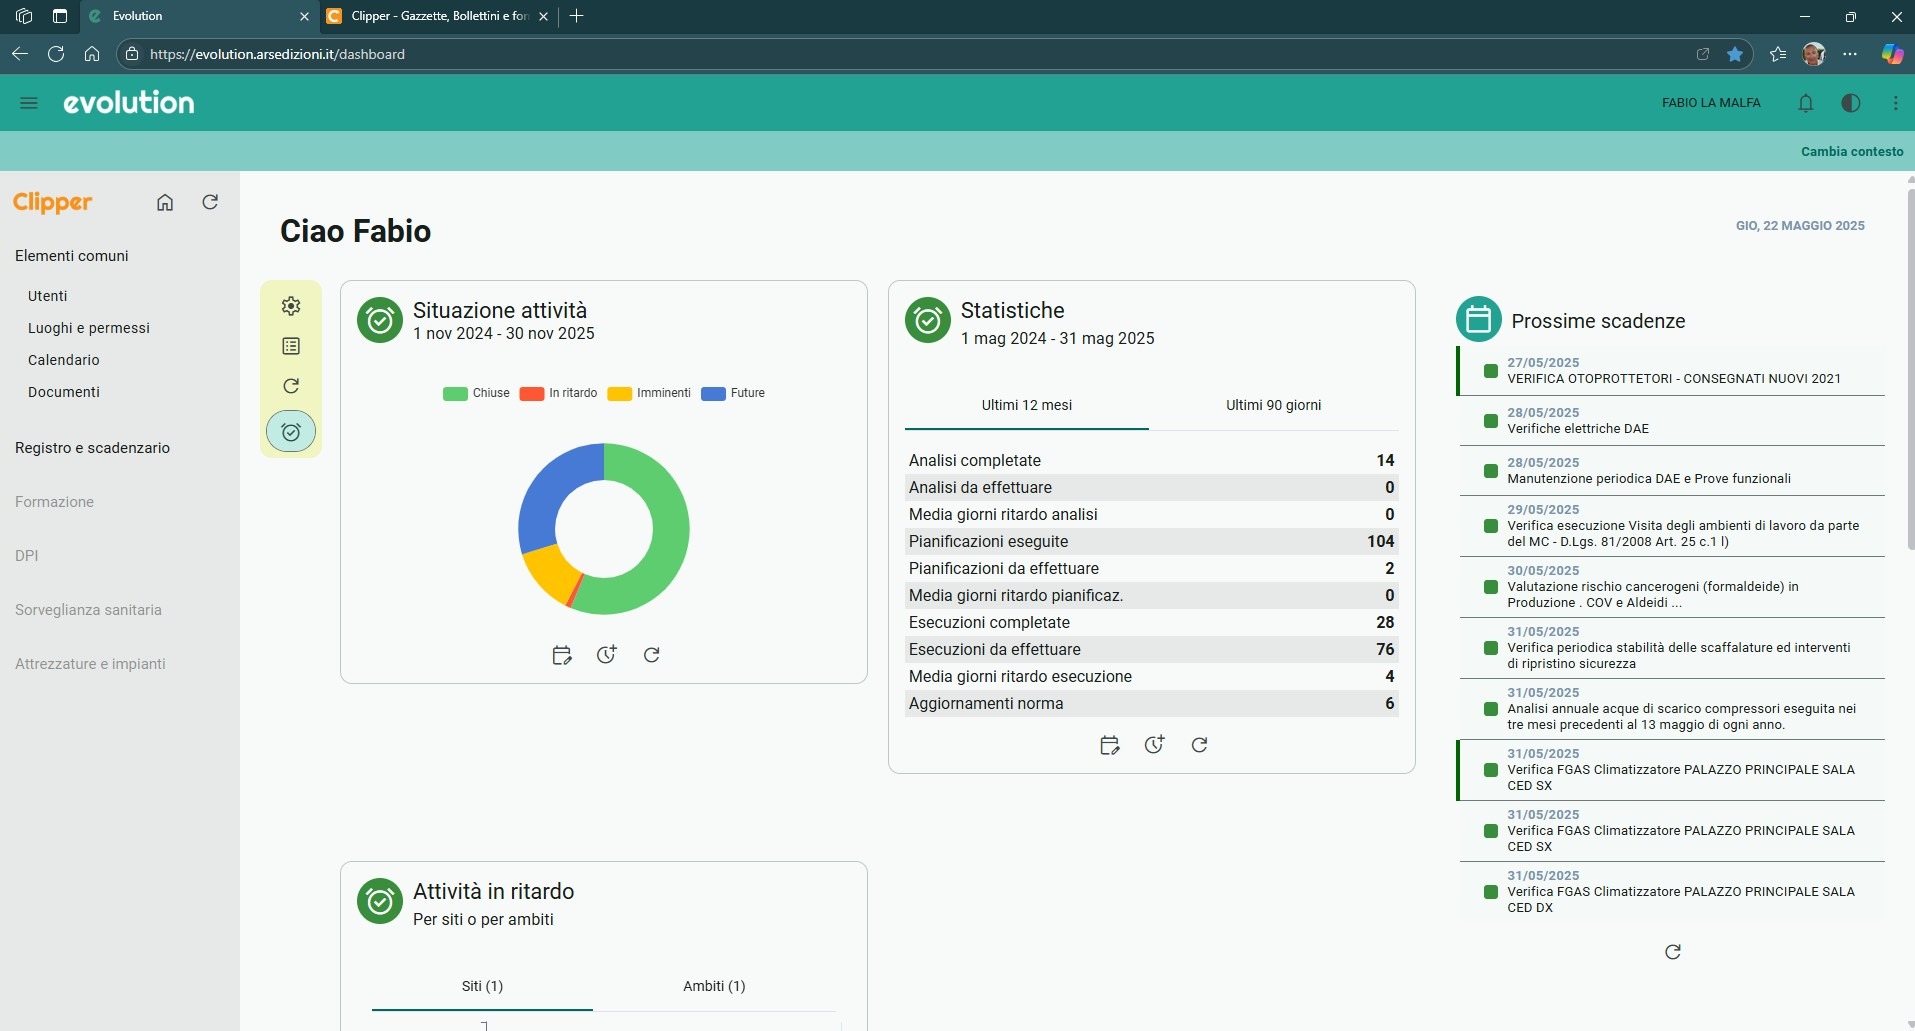The width and height of the screenshot is (1915, 1031).
Task: Open a new browser tab
Action: 576,16
